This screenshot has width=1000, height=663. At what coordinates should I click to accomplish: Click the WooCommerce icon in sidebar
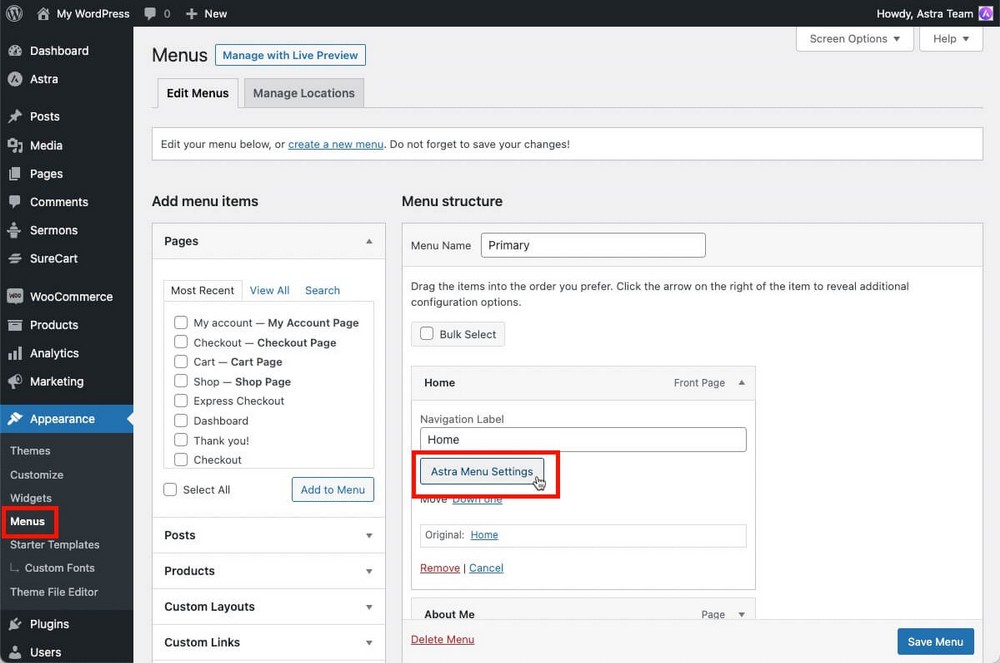pyautogui.click(x=15, y=296)
